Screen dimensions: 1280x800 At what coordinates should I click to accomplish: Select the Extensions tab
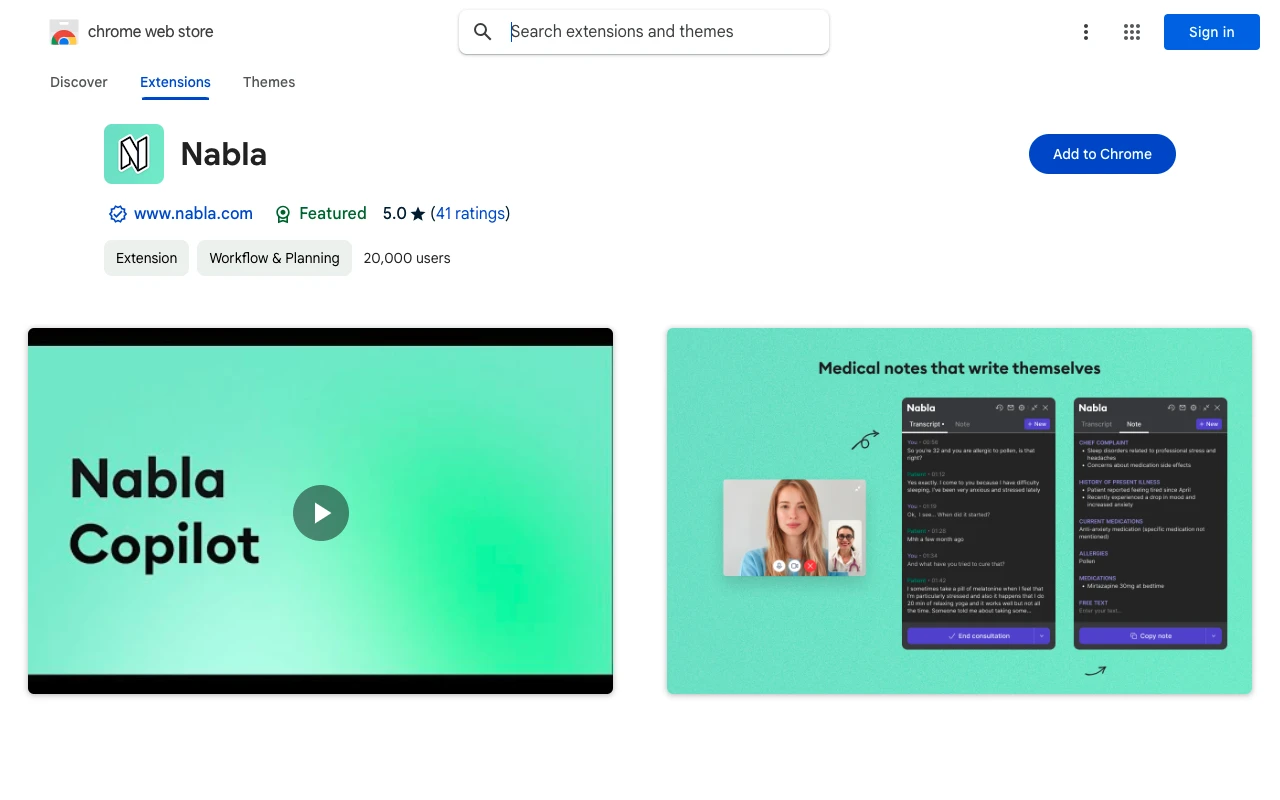point(175,82)
